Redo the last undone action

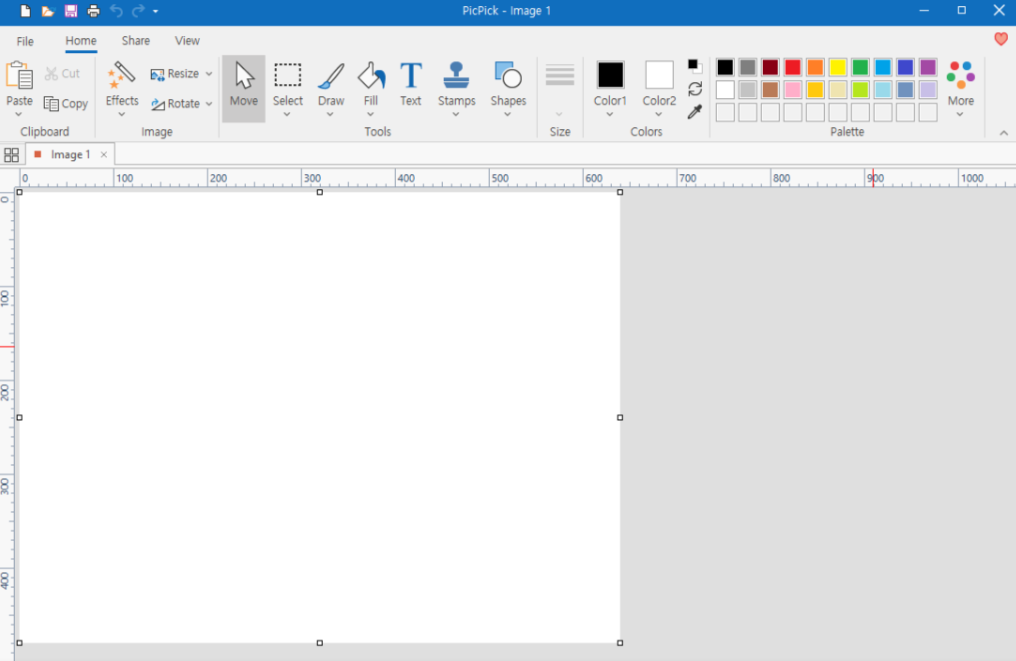(138, 11)
